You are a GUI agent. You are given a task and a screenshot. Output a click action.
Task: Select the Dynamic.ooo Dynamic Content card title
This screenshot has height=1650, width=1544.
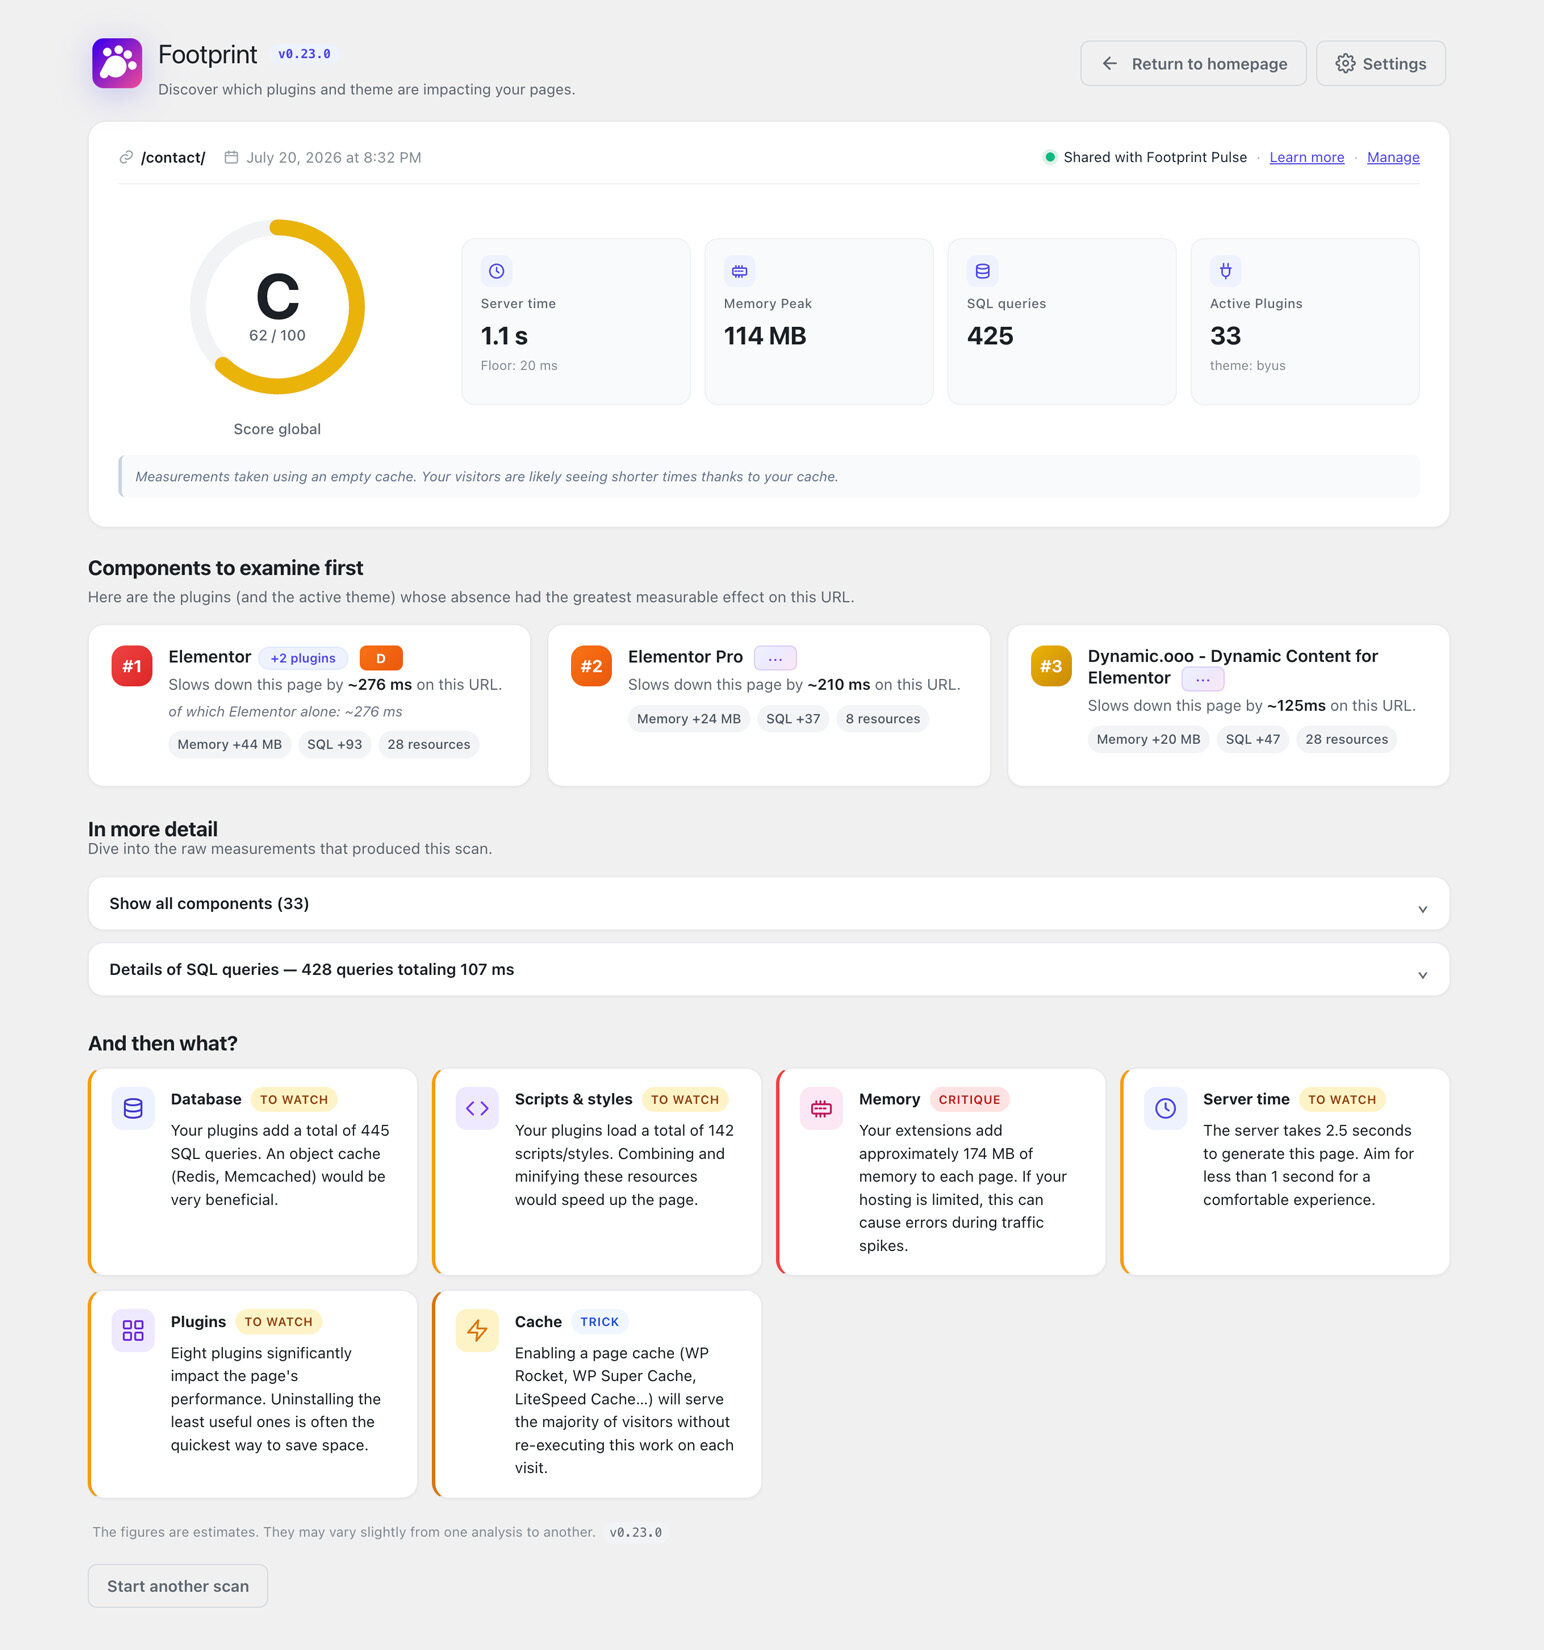1232,667
